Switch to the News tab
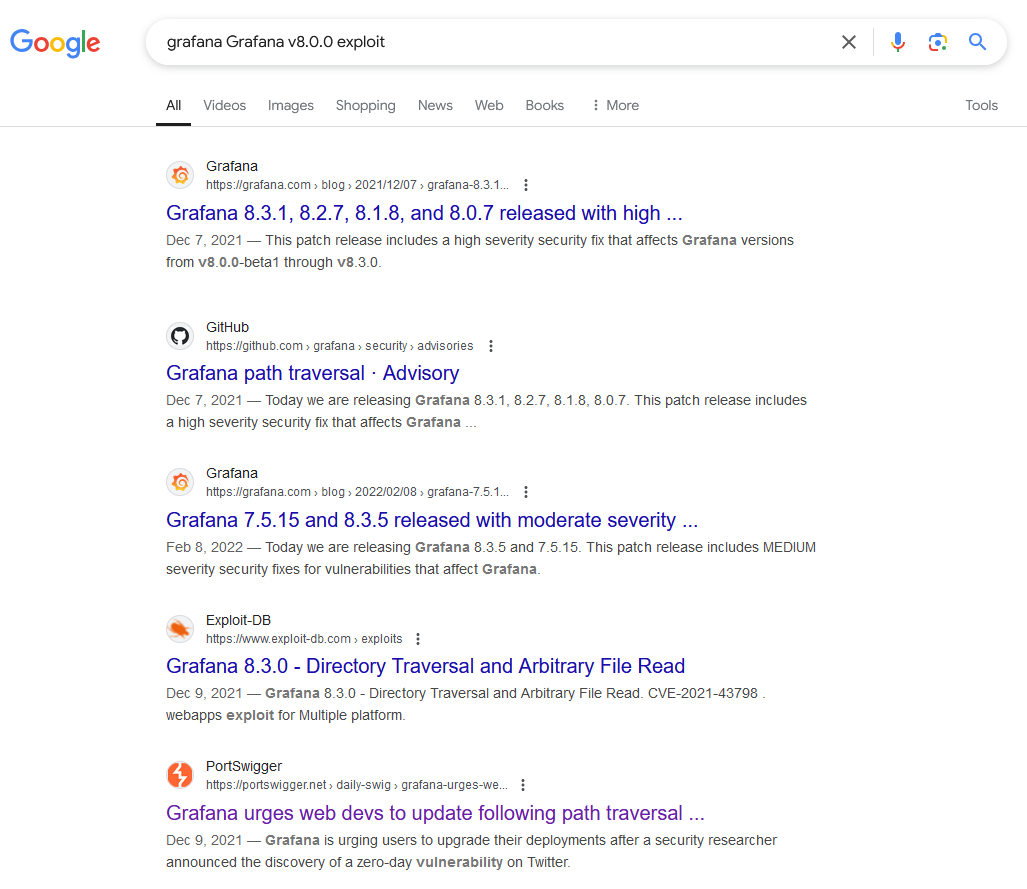1027x889 pixels. [x=435, y=105]
